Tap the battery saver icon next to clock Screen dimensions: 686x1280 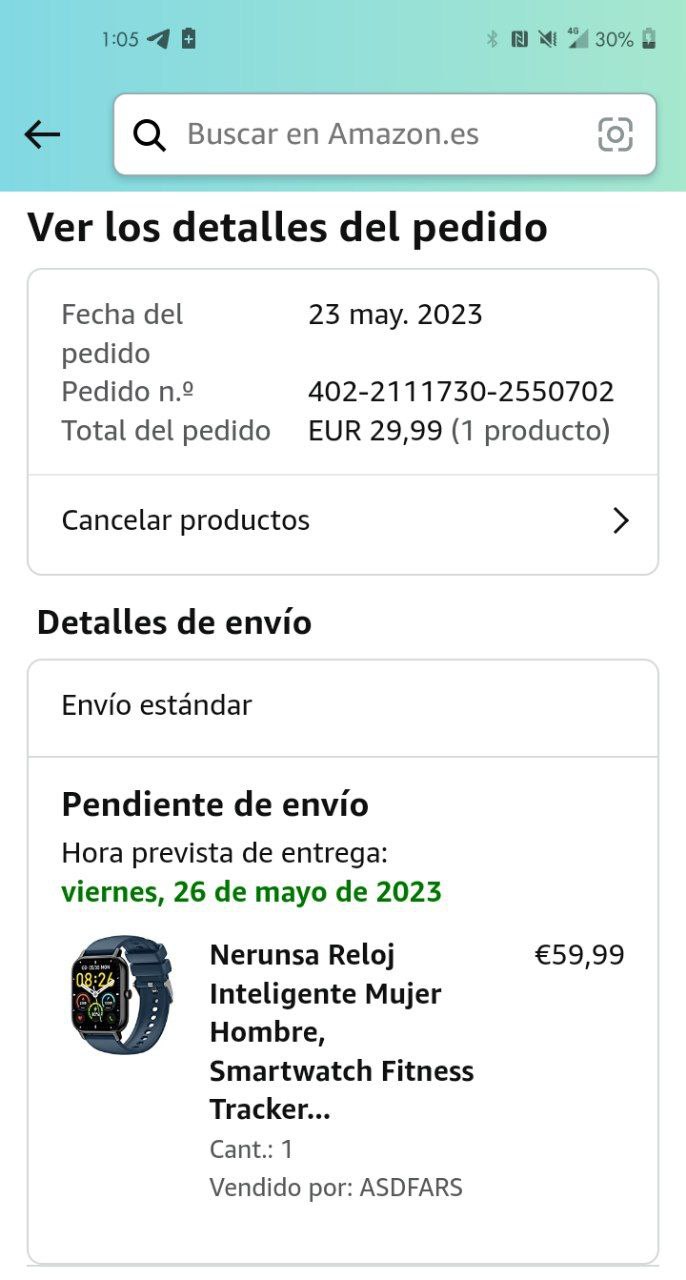point(188,40)
